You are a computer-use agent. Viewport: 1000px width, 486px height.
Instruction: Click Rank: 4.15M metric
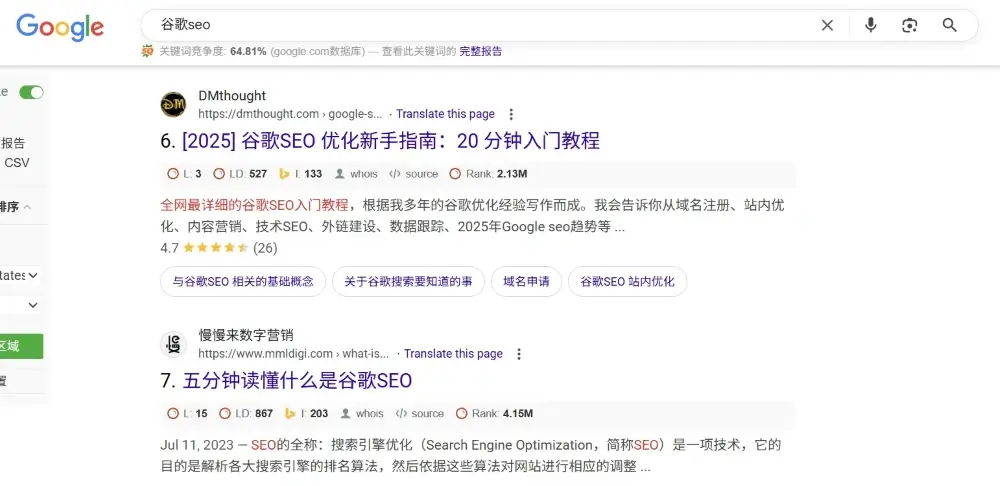pyautogui.click(x=494, y=413)
